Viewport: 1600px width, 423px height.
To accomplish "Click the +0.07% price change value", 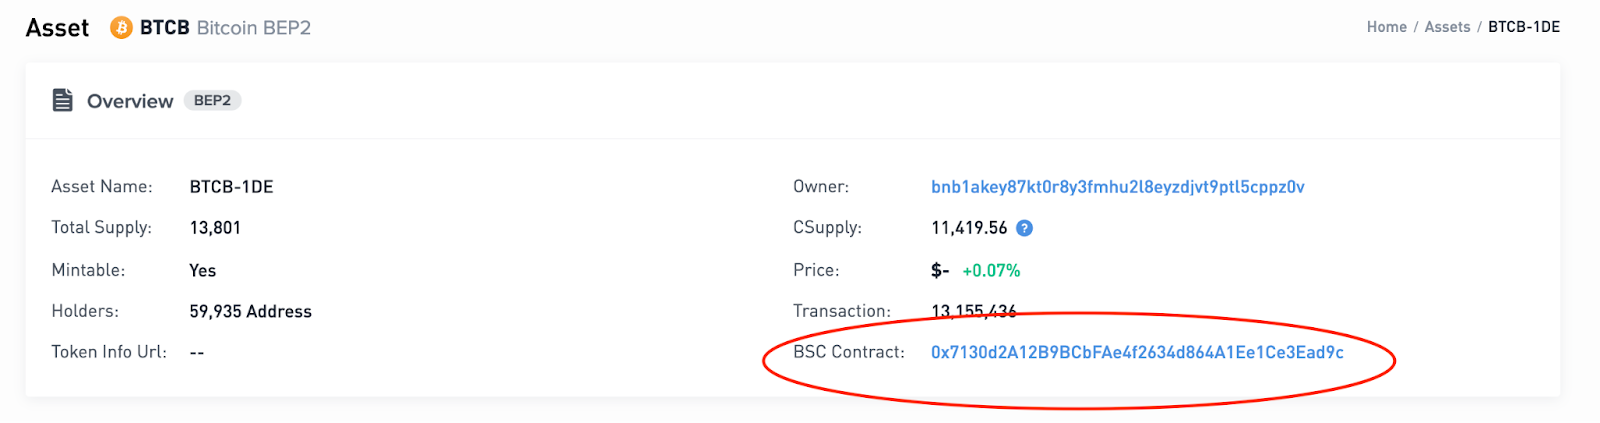I will click(991, 270).
